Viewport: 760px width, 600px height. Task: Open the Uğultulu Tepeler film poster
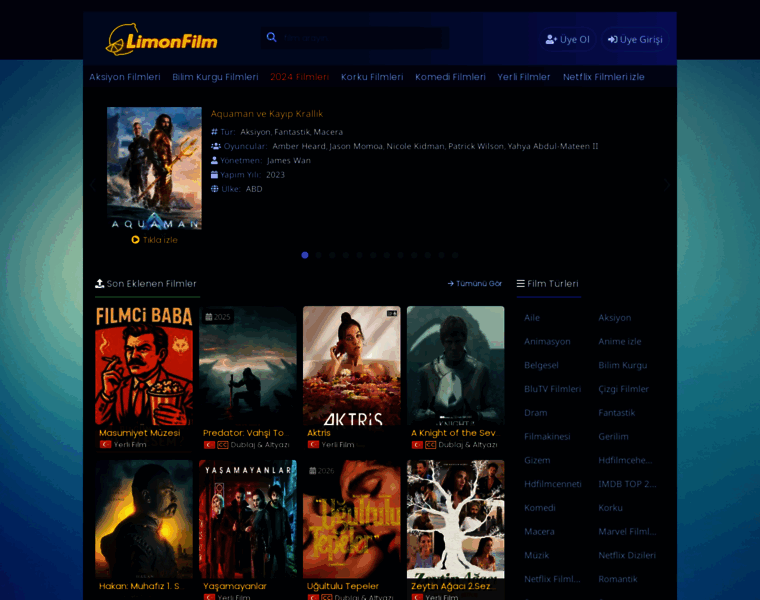point(351,519)
